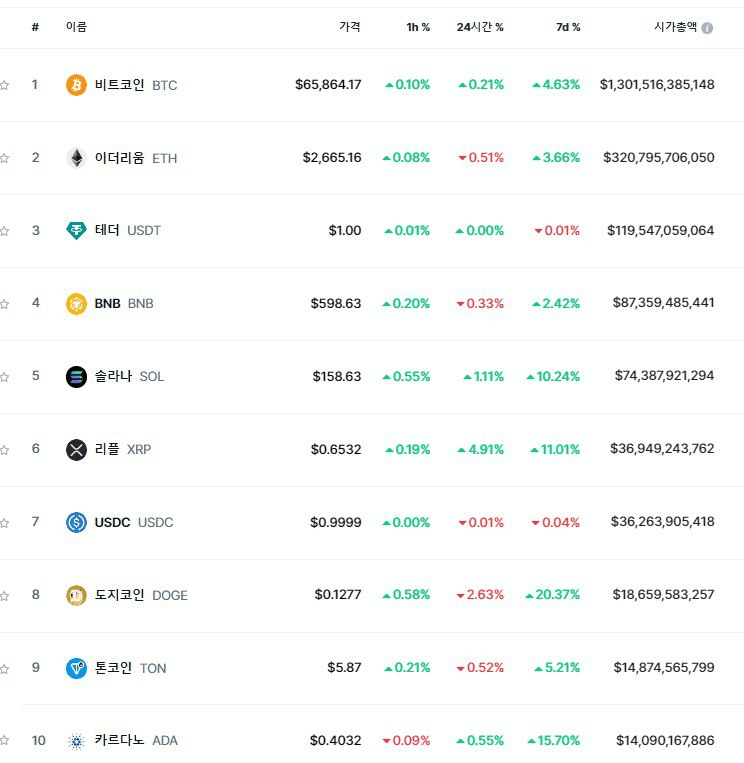Toggle watchlist star for BNB row

point(4,305)
